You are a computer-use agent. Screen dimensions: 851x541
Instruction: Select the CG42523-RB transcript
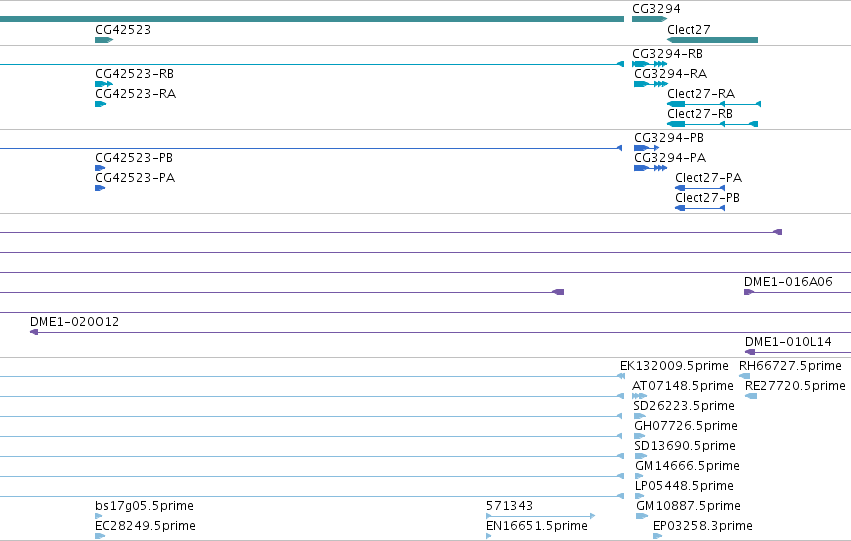point(104,84)
